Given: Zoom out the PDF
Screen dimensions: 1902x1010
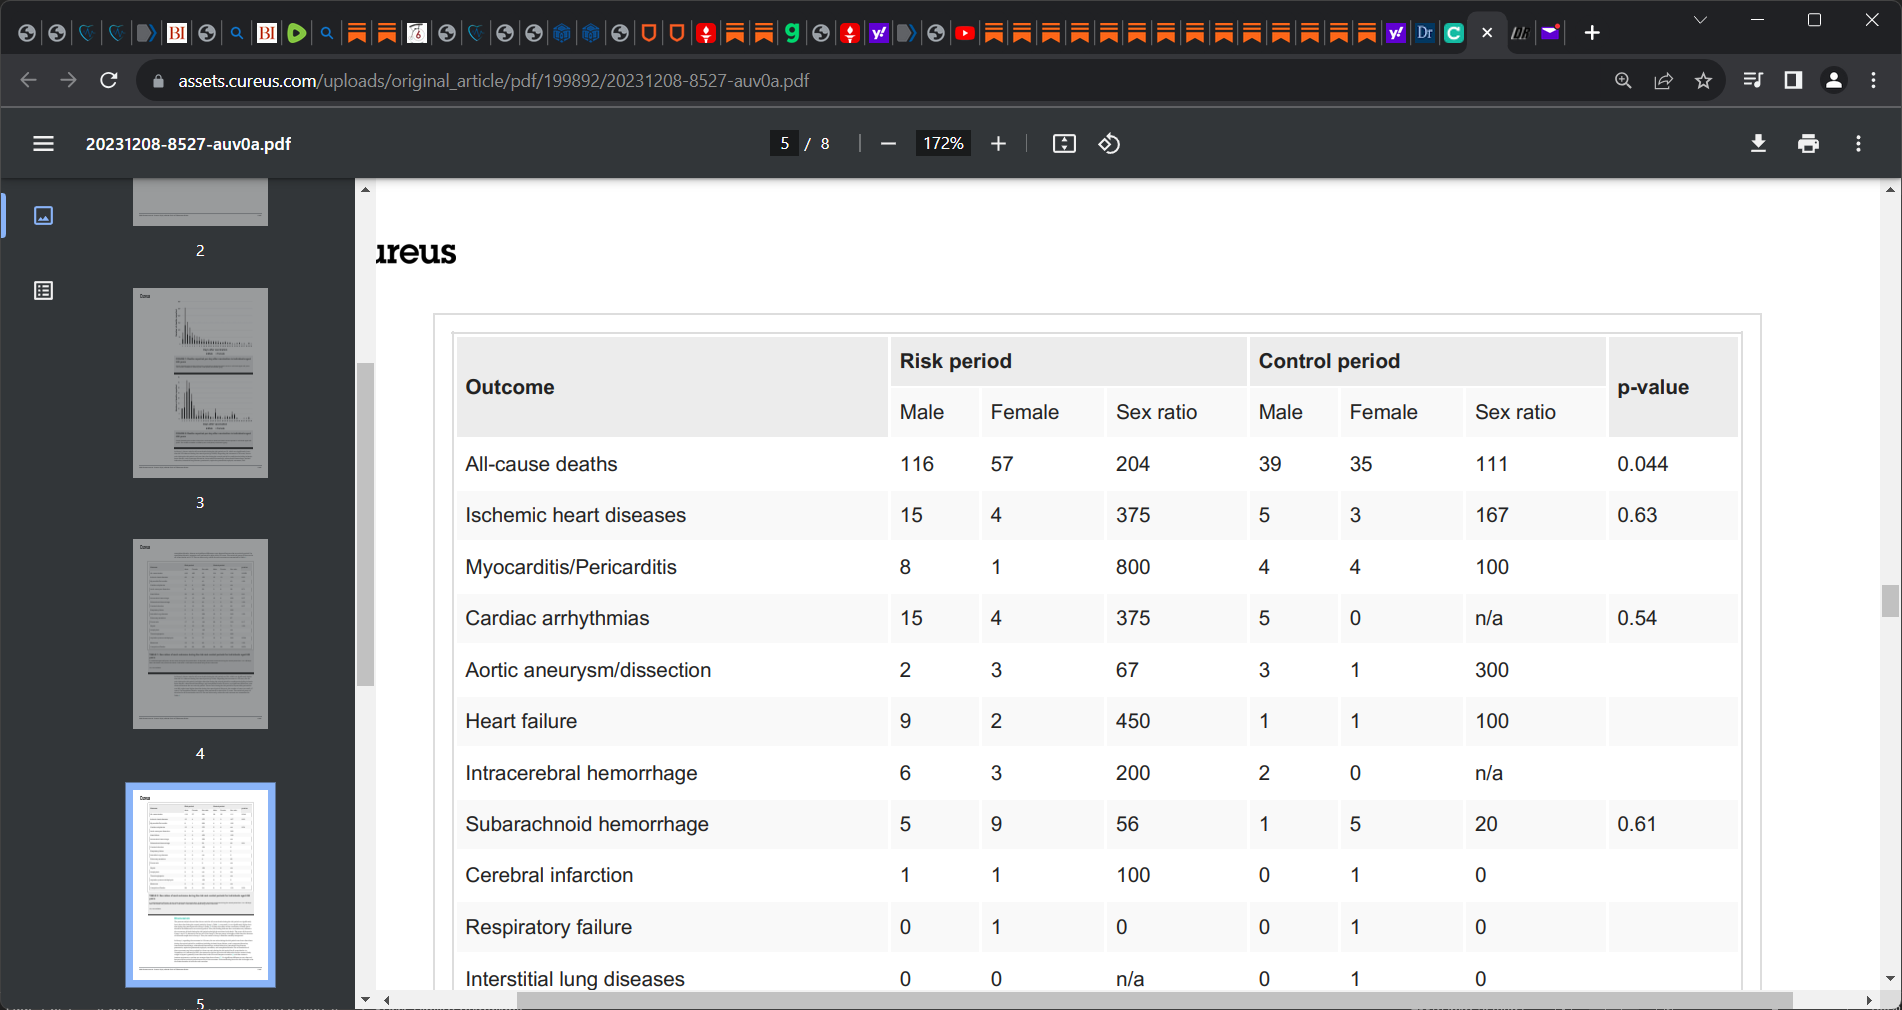Looking at the screenshot, I should (x=888, y=144).
